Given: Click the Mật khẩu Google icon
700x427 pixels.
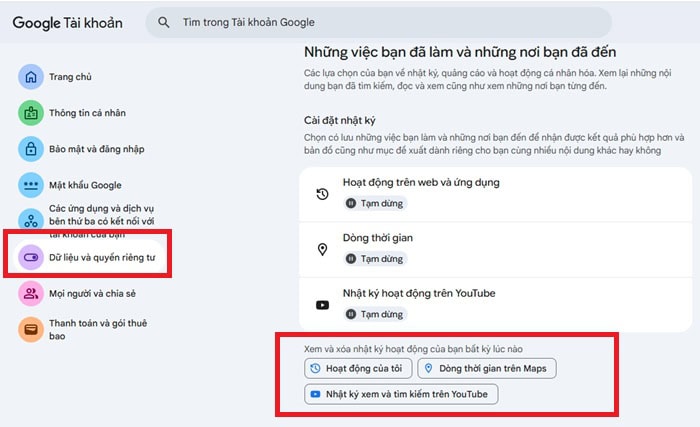Looking at the screenshot, I should pyautogui.click(x=31, y=185).
